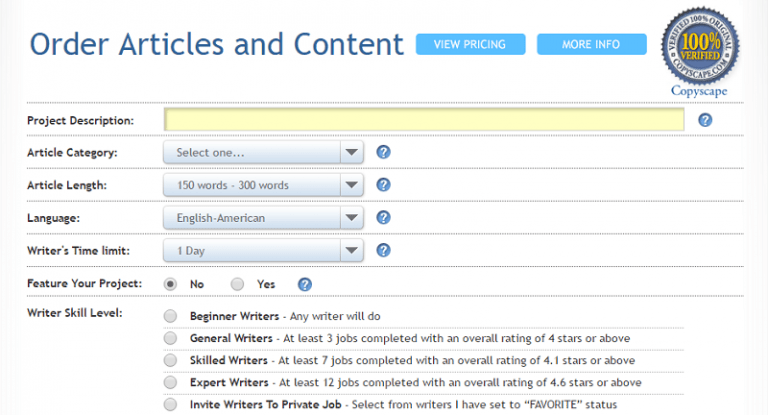The width and height of the screenshot is (768, 415).
Task: Click the Project Description label
Action: [80, 121]
